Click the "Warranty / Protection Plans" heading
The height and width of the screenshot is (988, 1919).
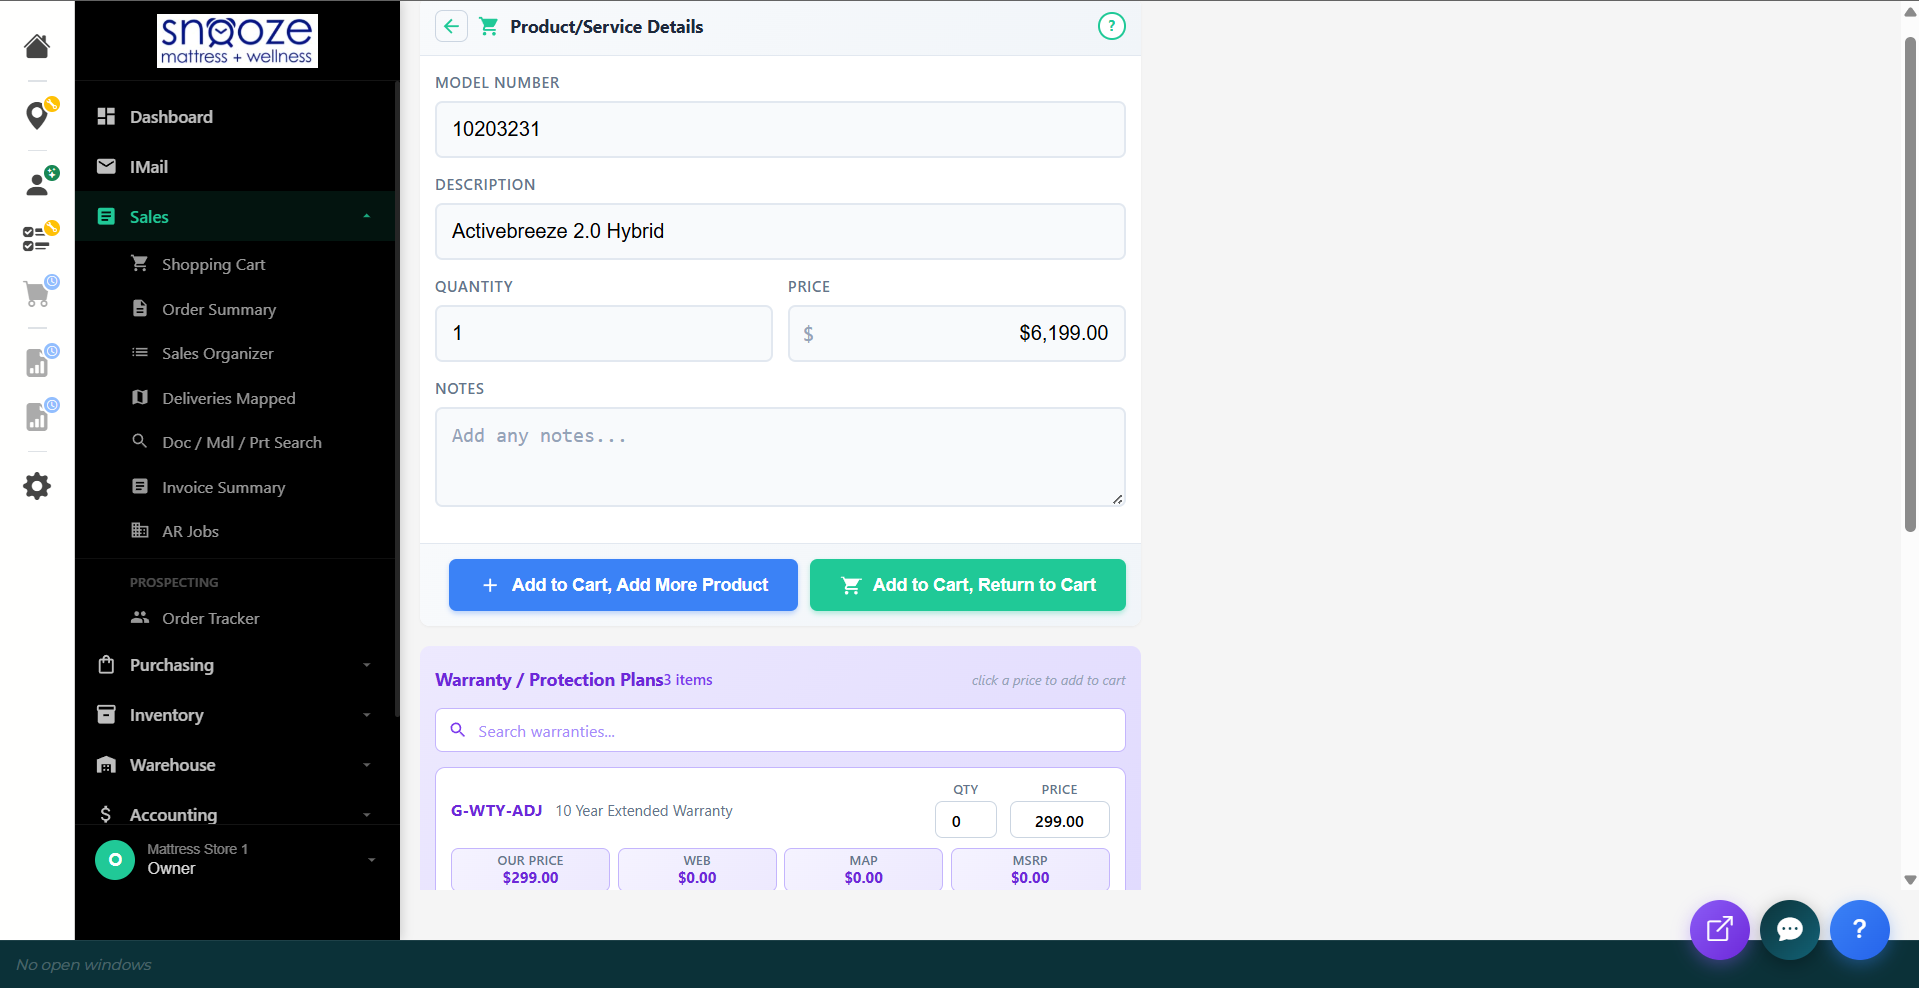click(x=549, y=680)
